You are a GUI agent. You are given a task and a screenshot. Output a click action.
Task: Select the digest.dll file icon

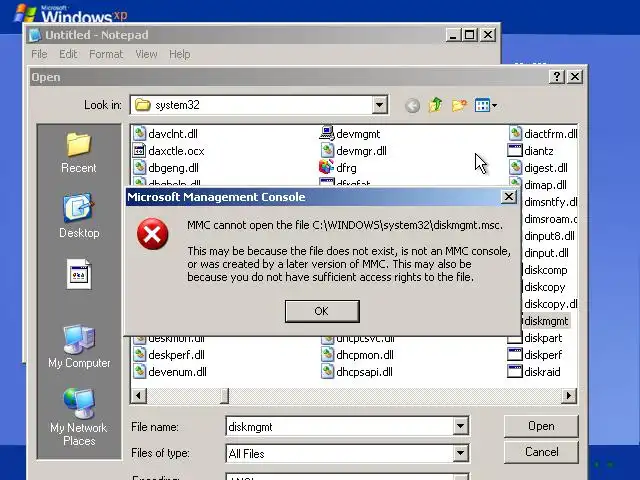pos(515,168)
